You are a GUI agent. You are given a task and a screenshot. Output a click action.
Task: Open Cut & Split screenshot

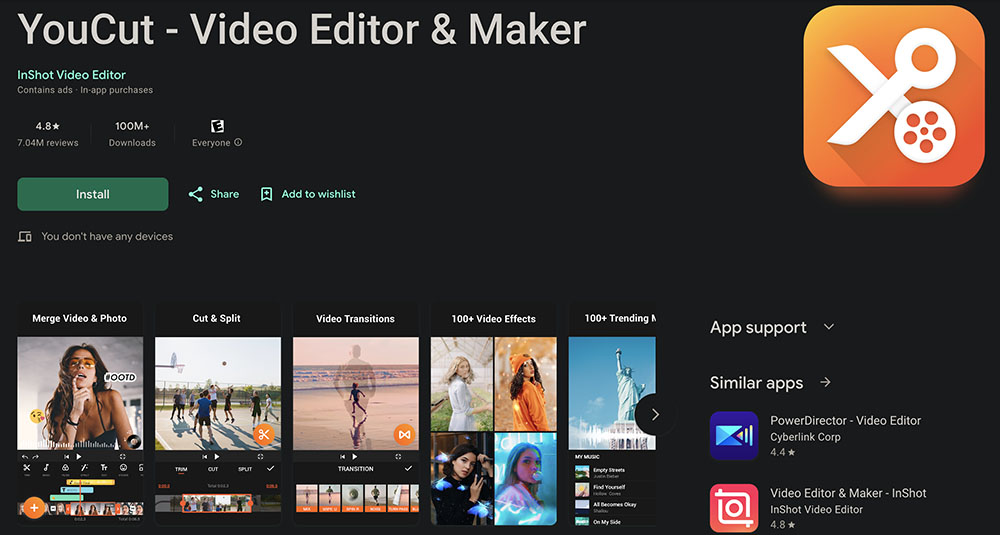[x=217, y=414]
